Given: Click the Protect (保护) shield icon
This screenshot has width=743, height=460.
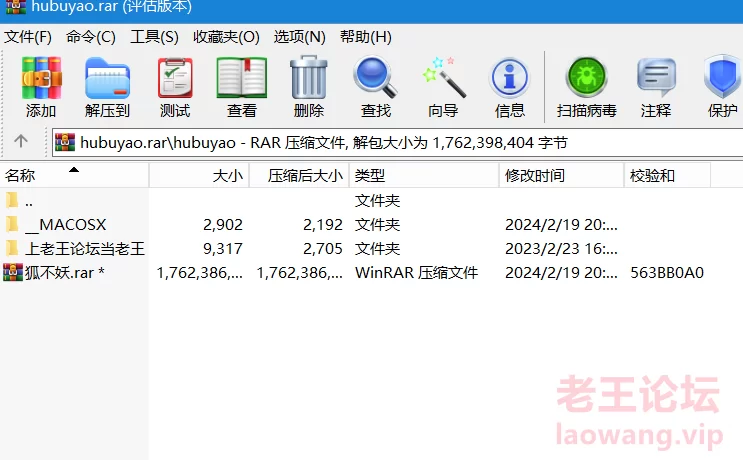Looking at the screenshot, I should pos(723,77).
